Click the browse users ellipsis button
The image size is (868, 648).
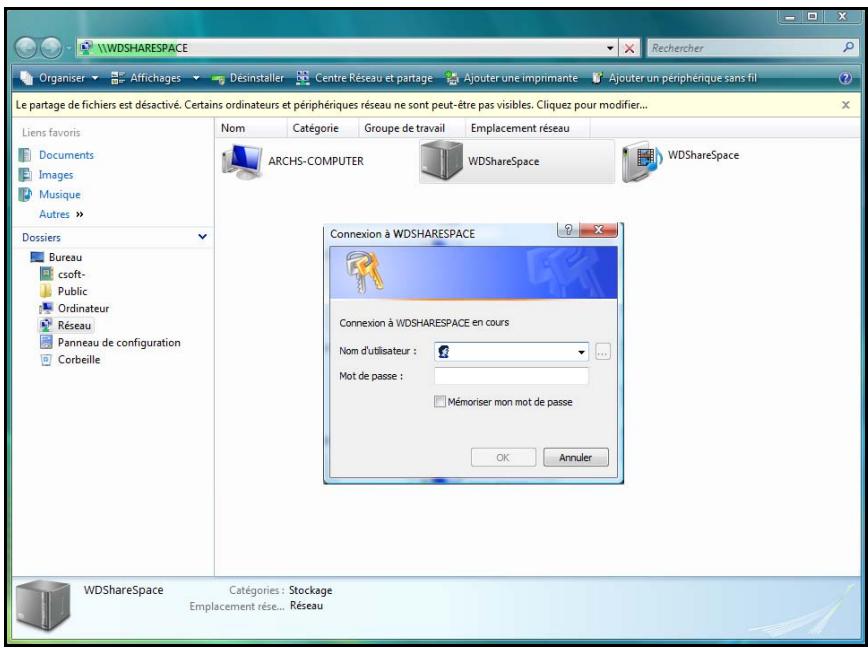pos(603,351)
